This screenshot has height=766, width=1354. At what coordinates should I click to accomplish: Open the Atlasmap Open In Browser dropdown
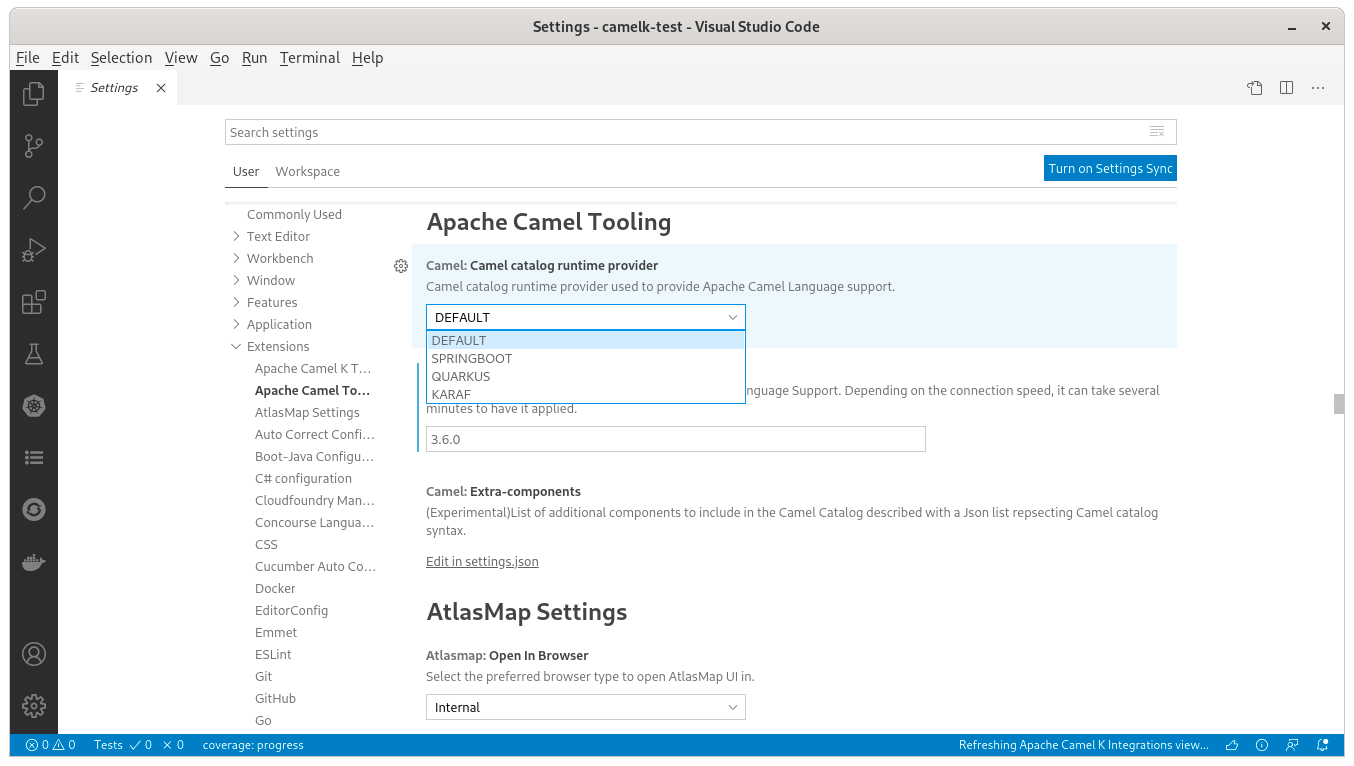tap(585, 707)
